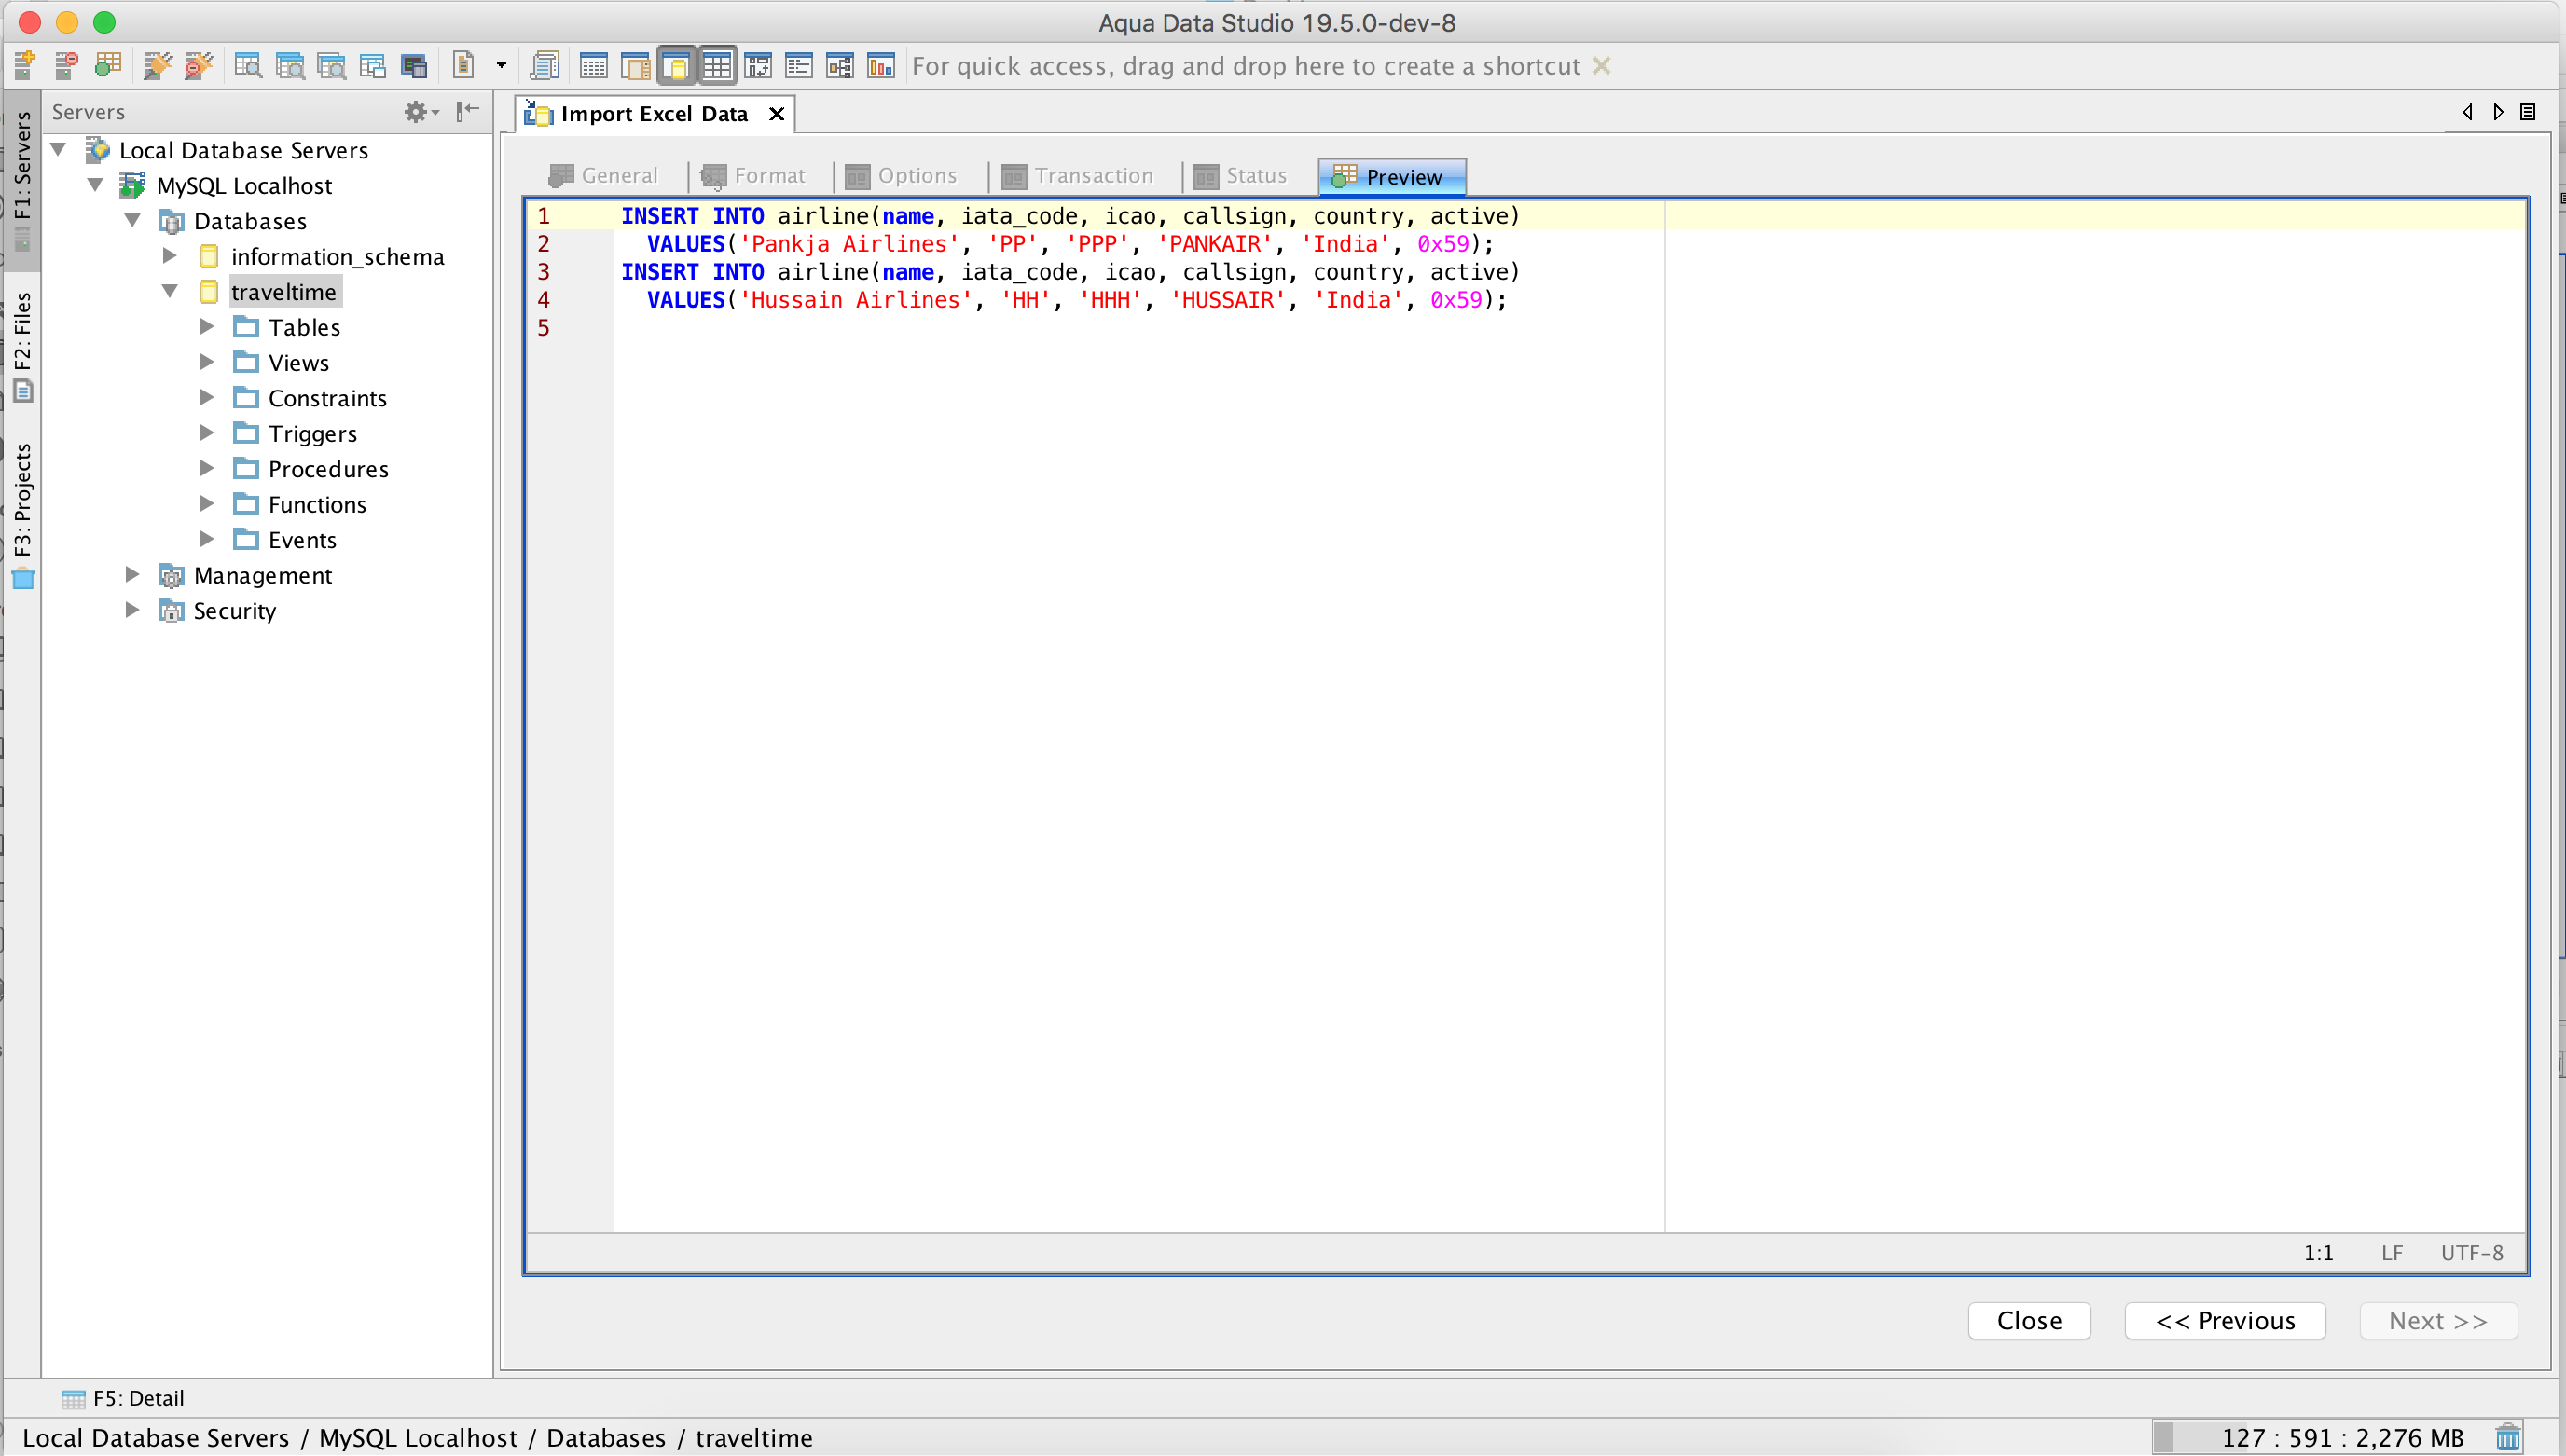The image size is (2566, 1456).
Task: Collapse the Databases node
Action: pyautogui.click(x=133, y=220)
